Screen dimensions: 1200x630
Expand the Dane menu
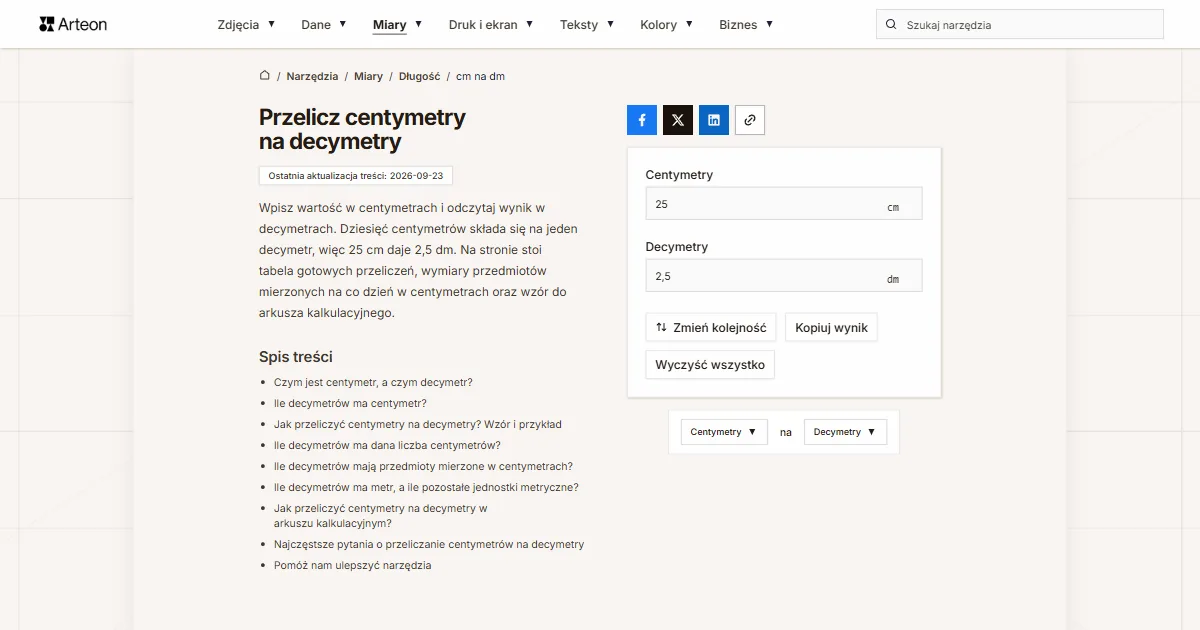tap(324, 24)
